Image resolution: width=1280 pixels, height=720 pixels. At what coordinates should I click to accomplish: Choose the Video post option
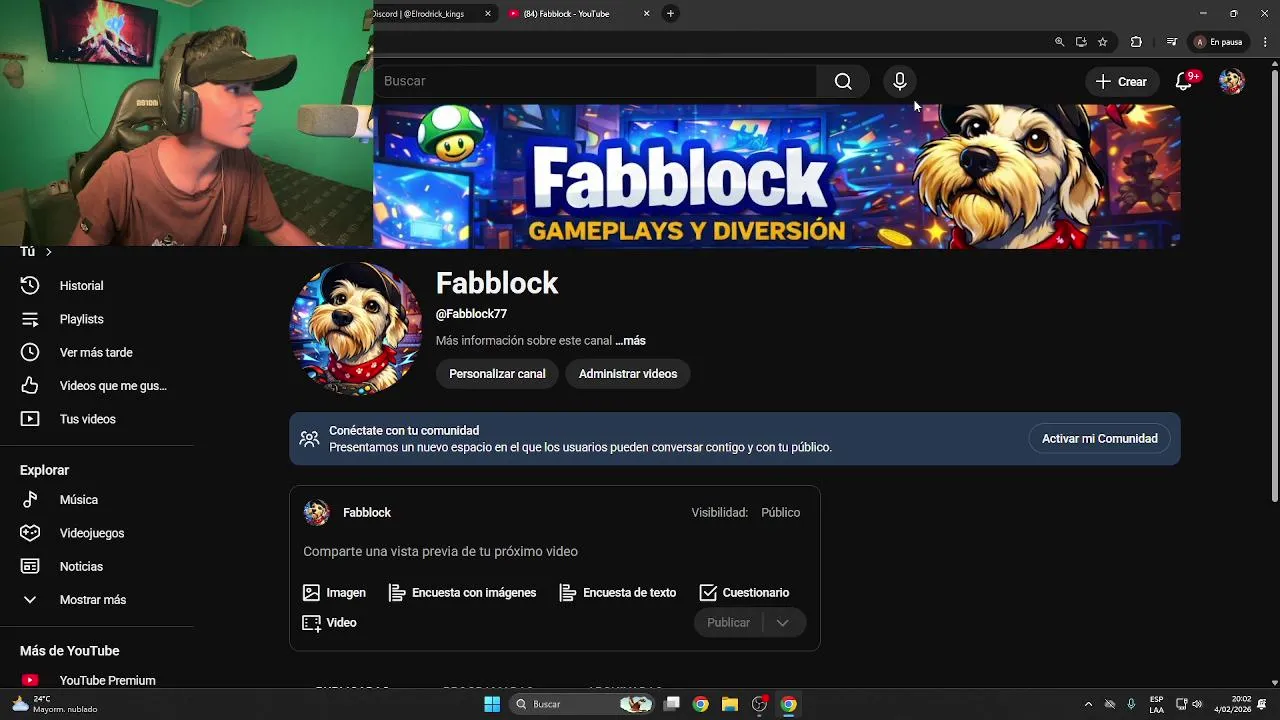pyautogui.click(x=329, y=623)
